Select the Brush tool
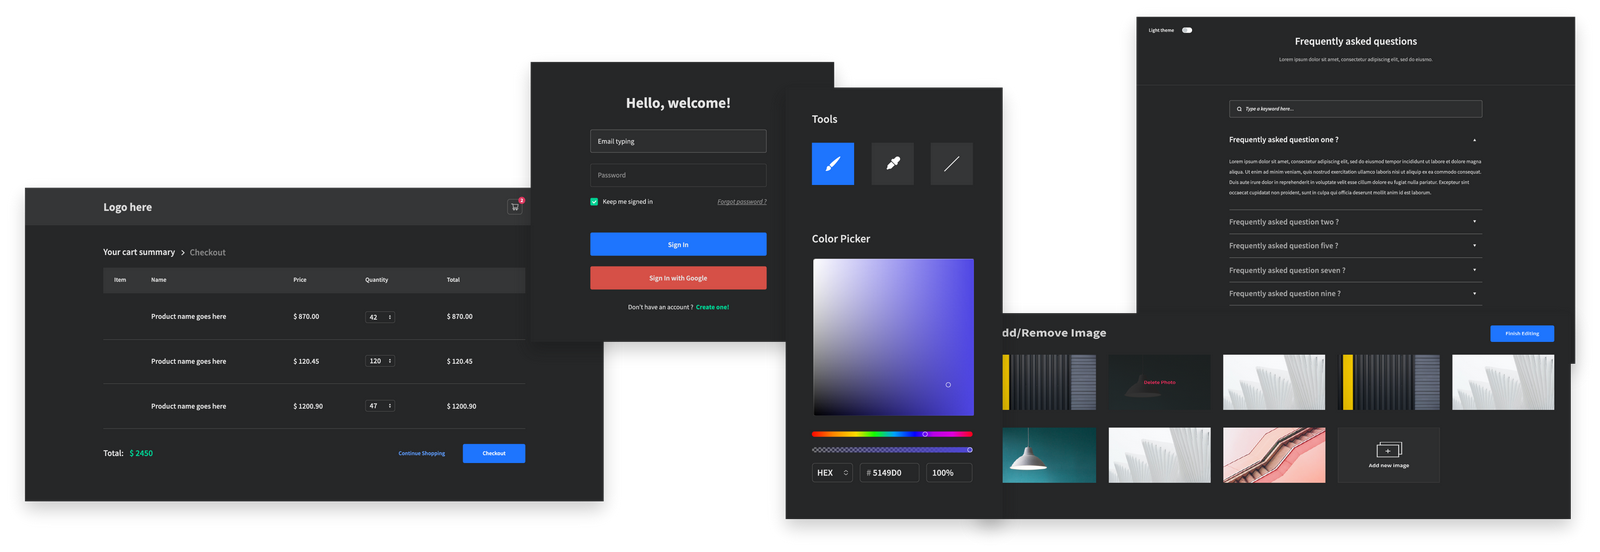Screen dimensions: 1600x552 click(x=832, y=164)
